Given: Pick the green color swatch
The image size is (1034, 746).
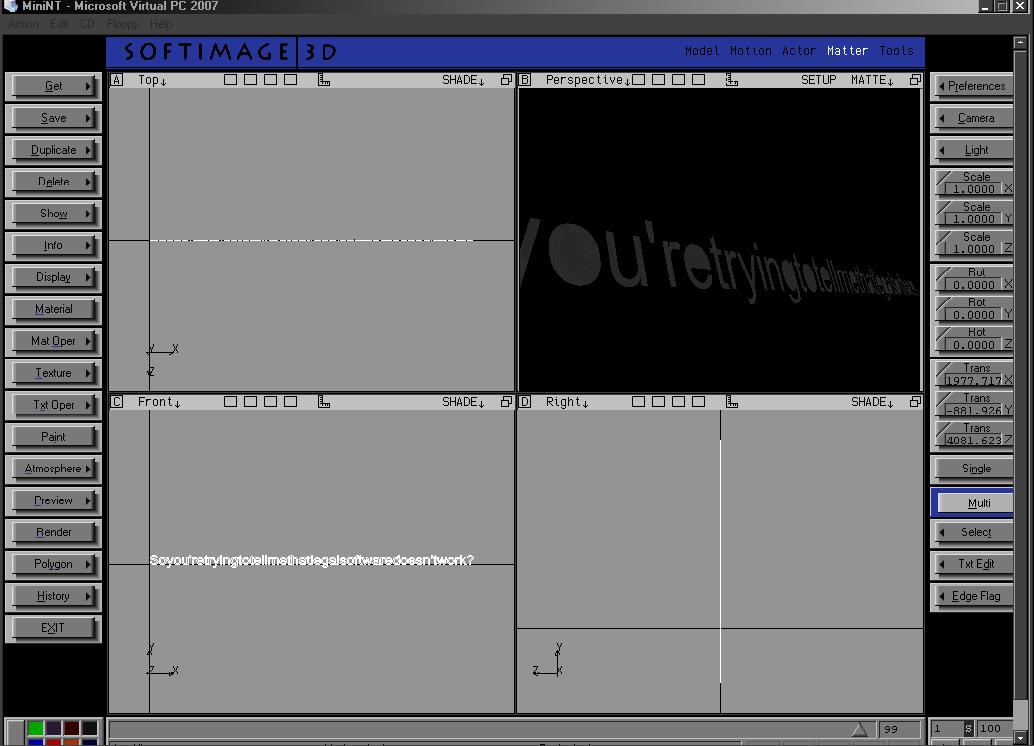Looking at the screenshot, I should (x=36, y=728).
